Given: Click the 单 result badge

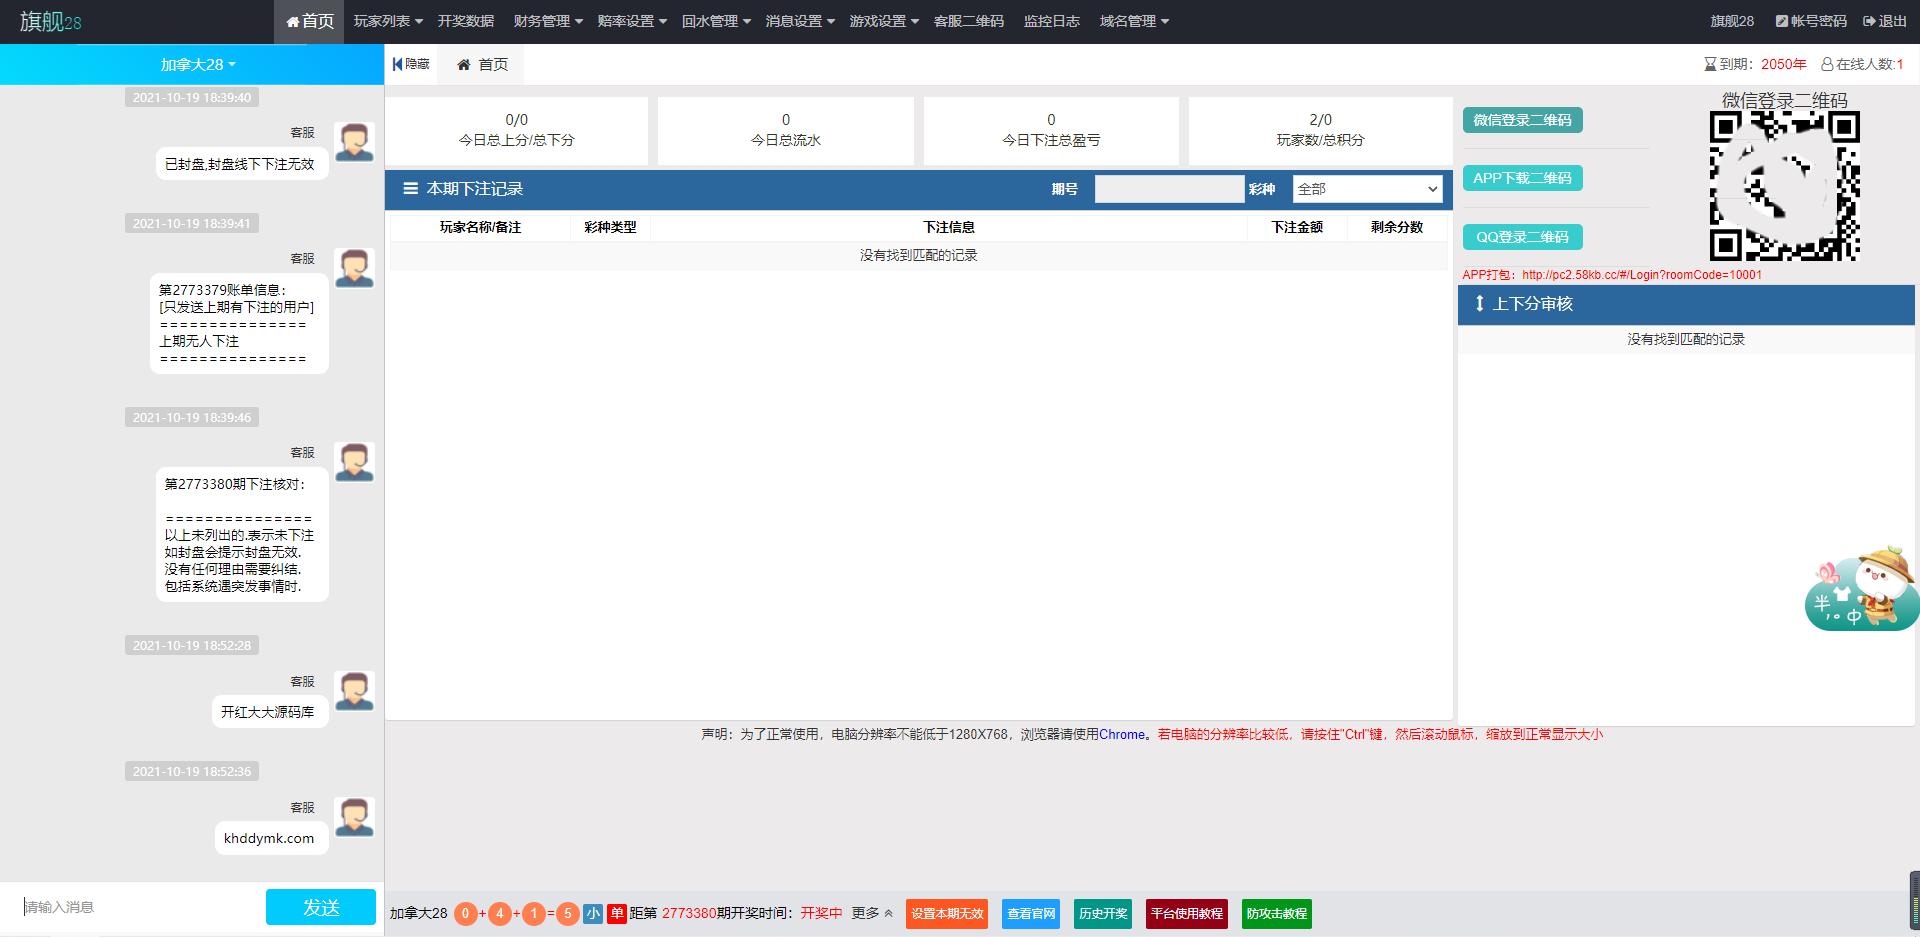Looking at the screenshot, I should click(617, 913).
